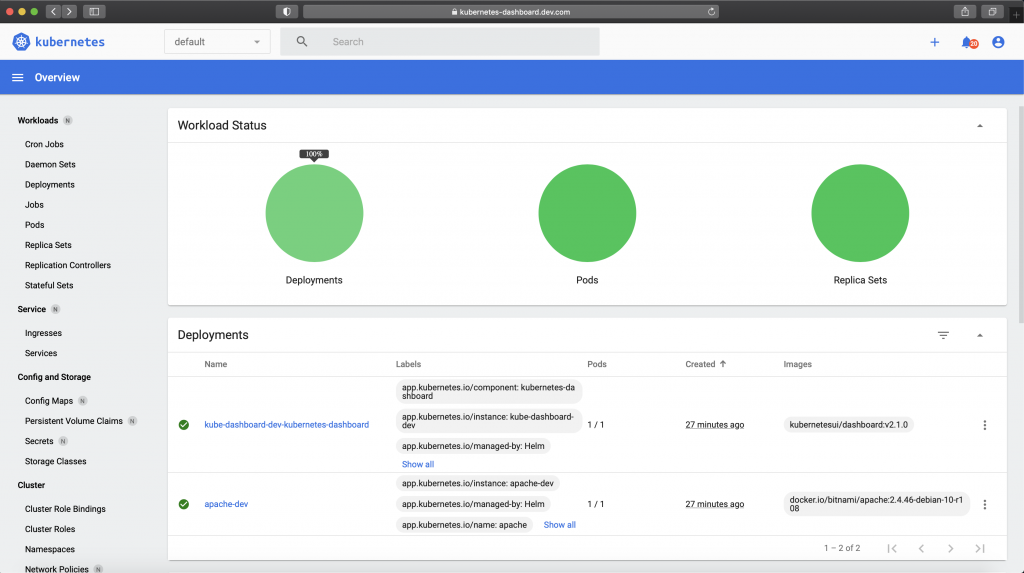Open Cron Jobs in sidebar
The image size is (1024, 573).
coord(44,144)
